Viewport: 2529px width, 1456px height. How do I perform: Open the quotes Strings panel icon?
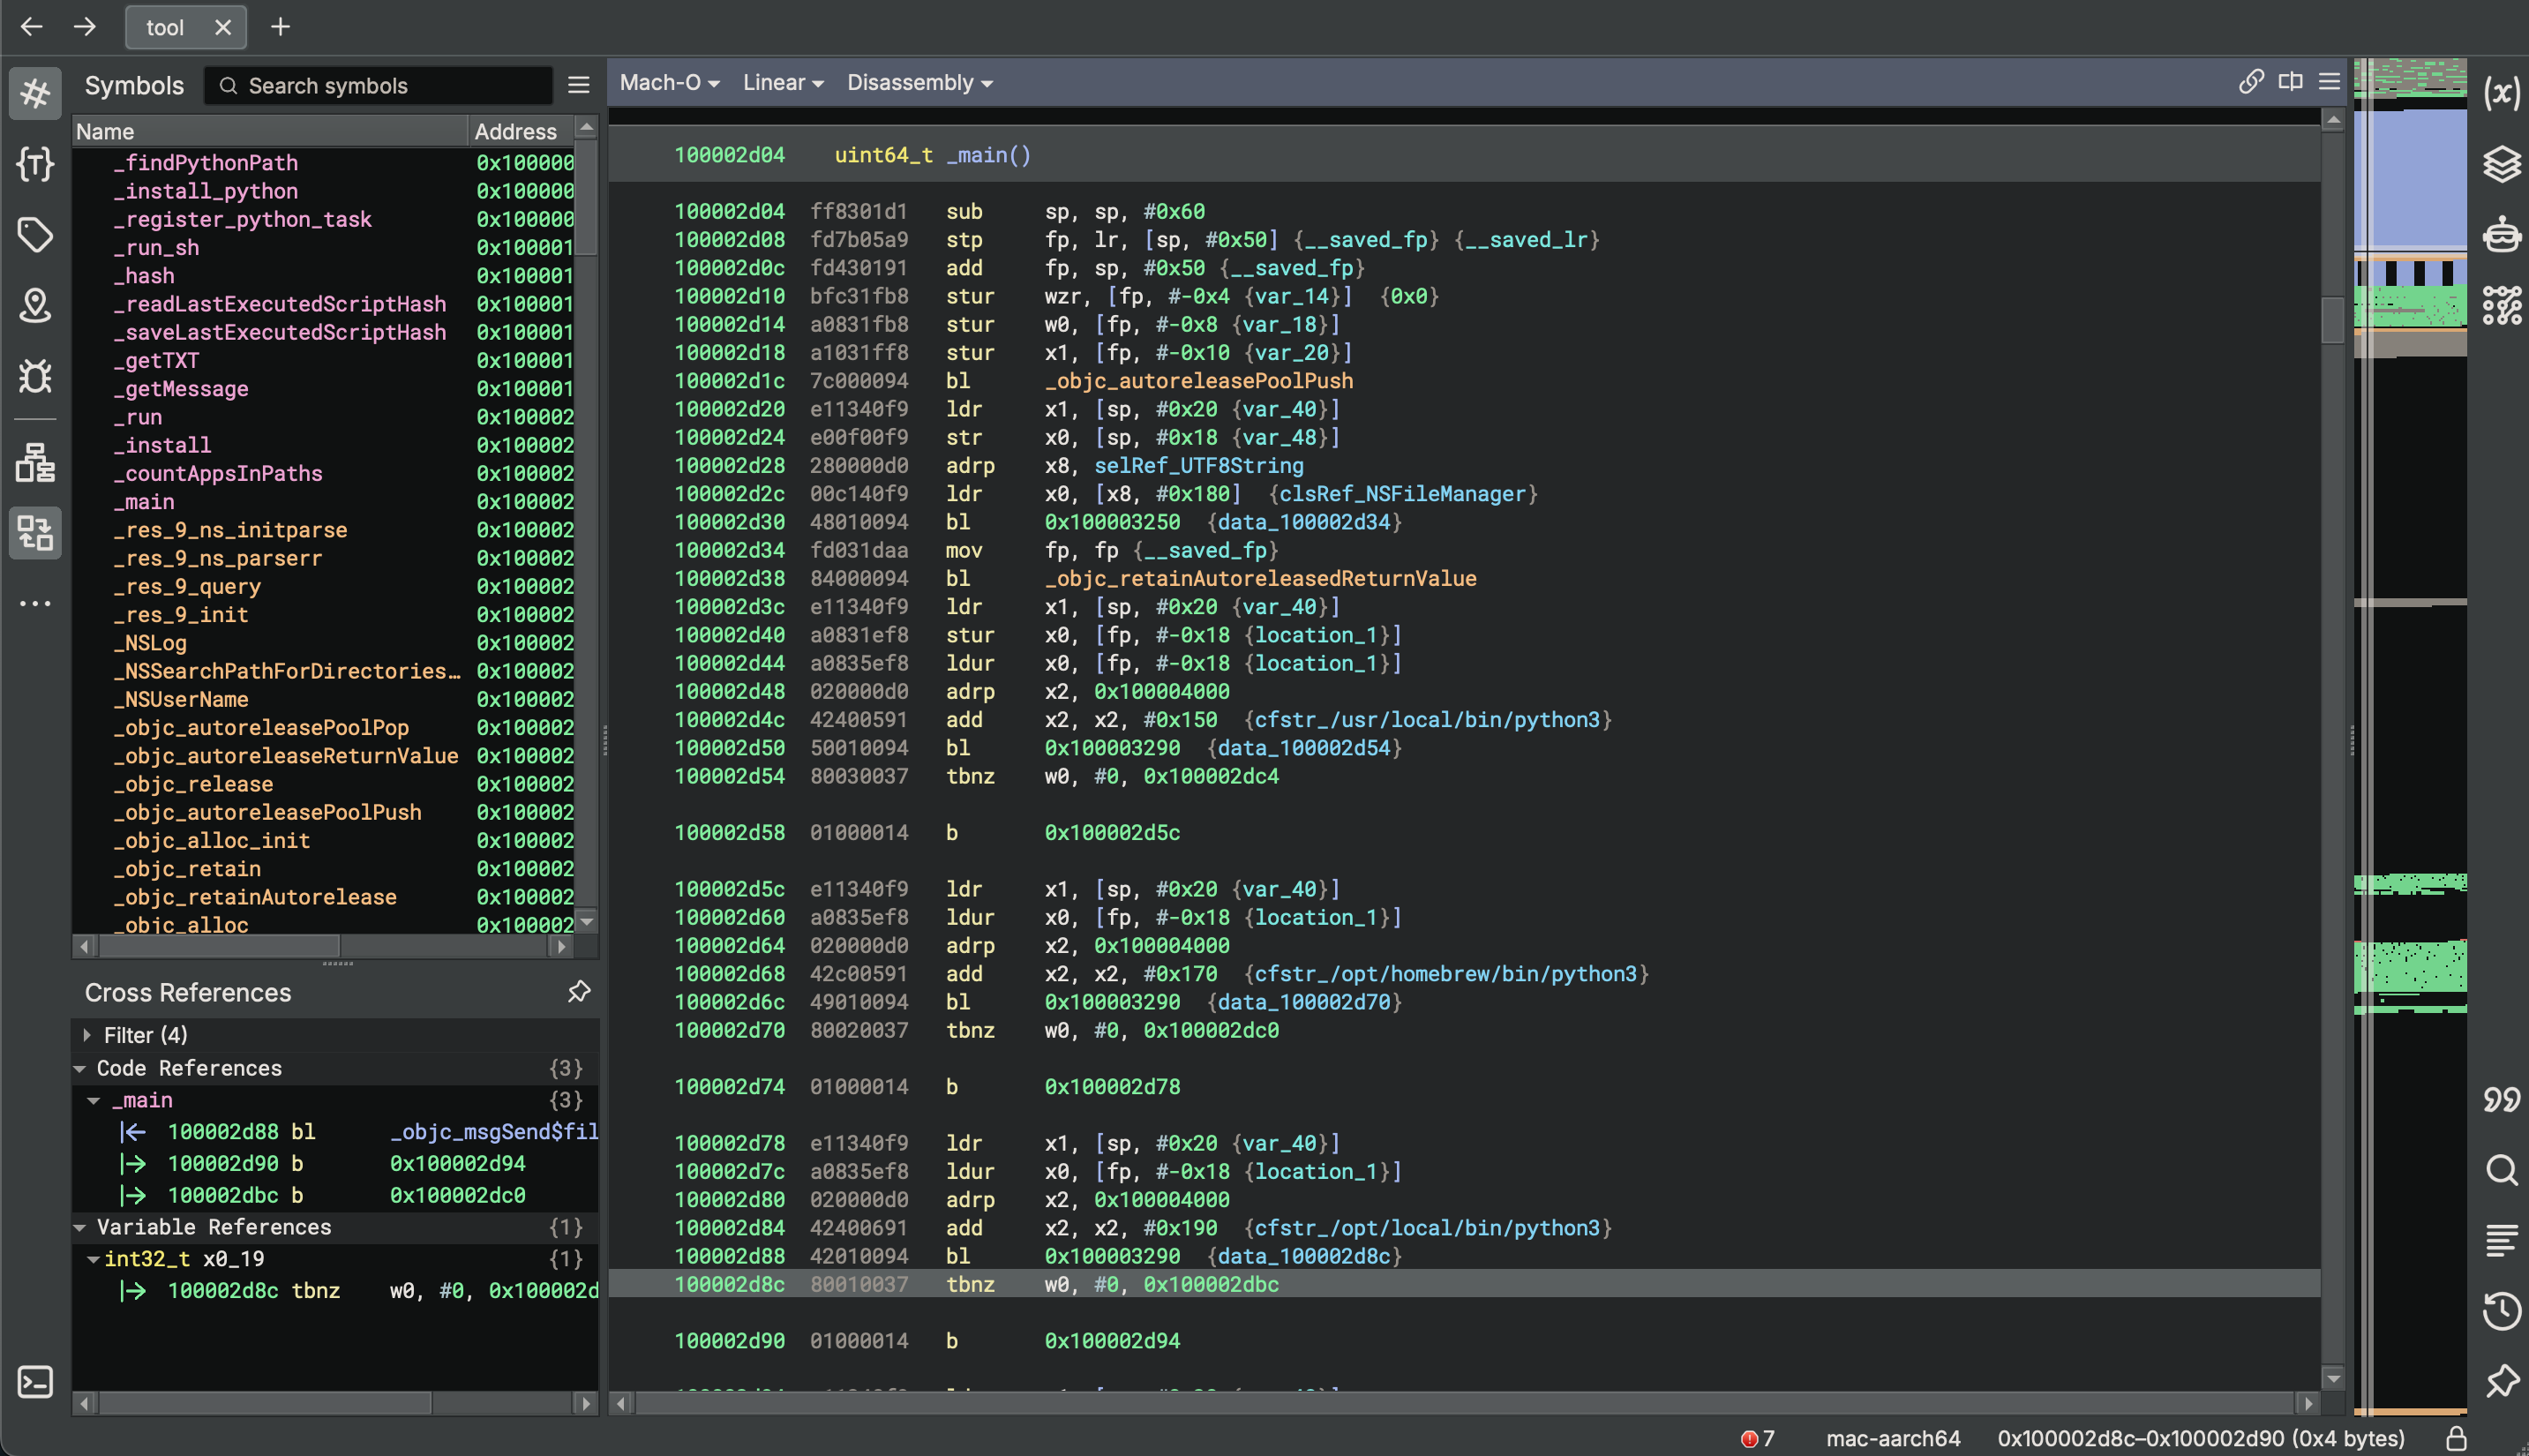tap(2501, 1099)
